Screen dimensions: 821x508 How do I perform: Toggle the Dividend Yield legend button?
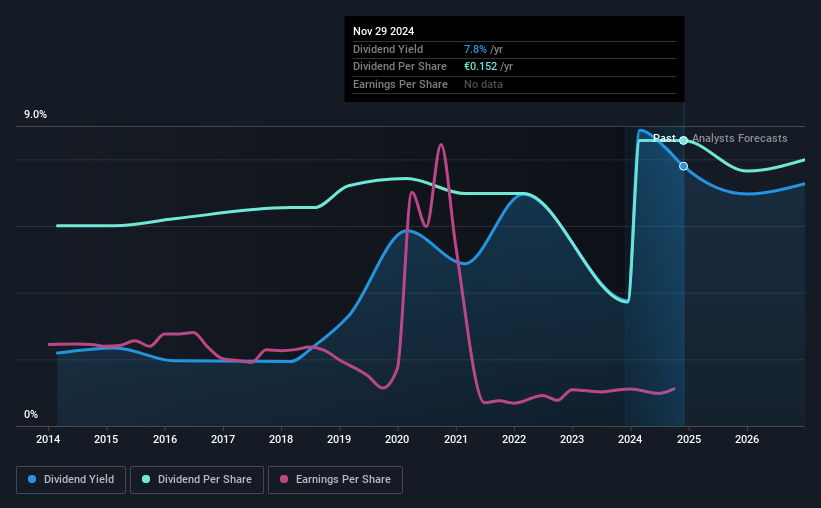pos(71,480)
